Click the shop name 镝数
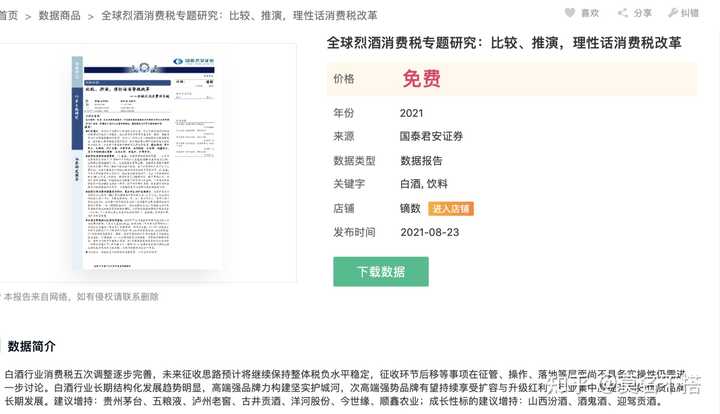The width and height of the screenshot is (720, 414). click(410, 208)
